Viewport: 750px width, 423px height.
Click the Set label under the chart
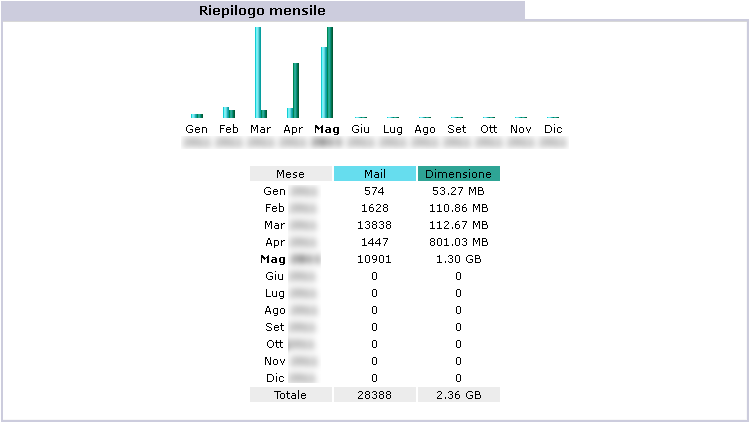(457, 129)
